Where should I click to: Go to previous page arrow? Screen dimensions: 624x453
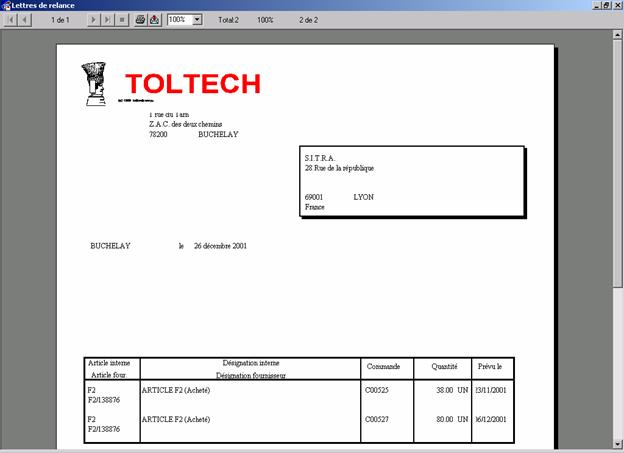(x=25, y=20)
